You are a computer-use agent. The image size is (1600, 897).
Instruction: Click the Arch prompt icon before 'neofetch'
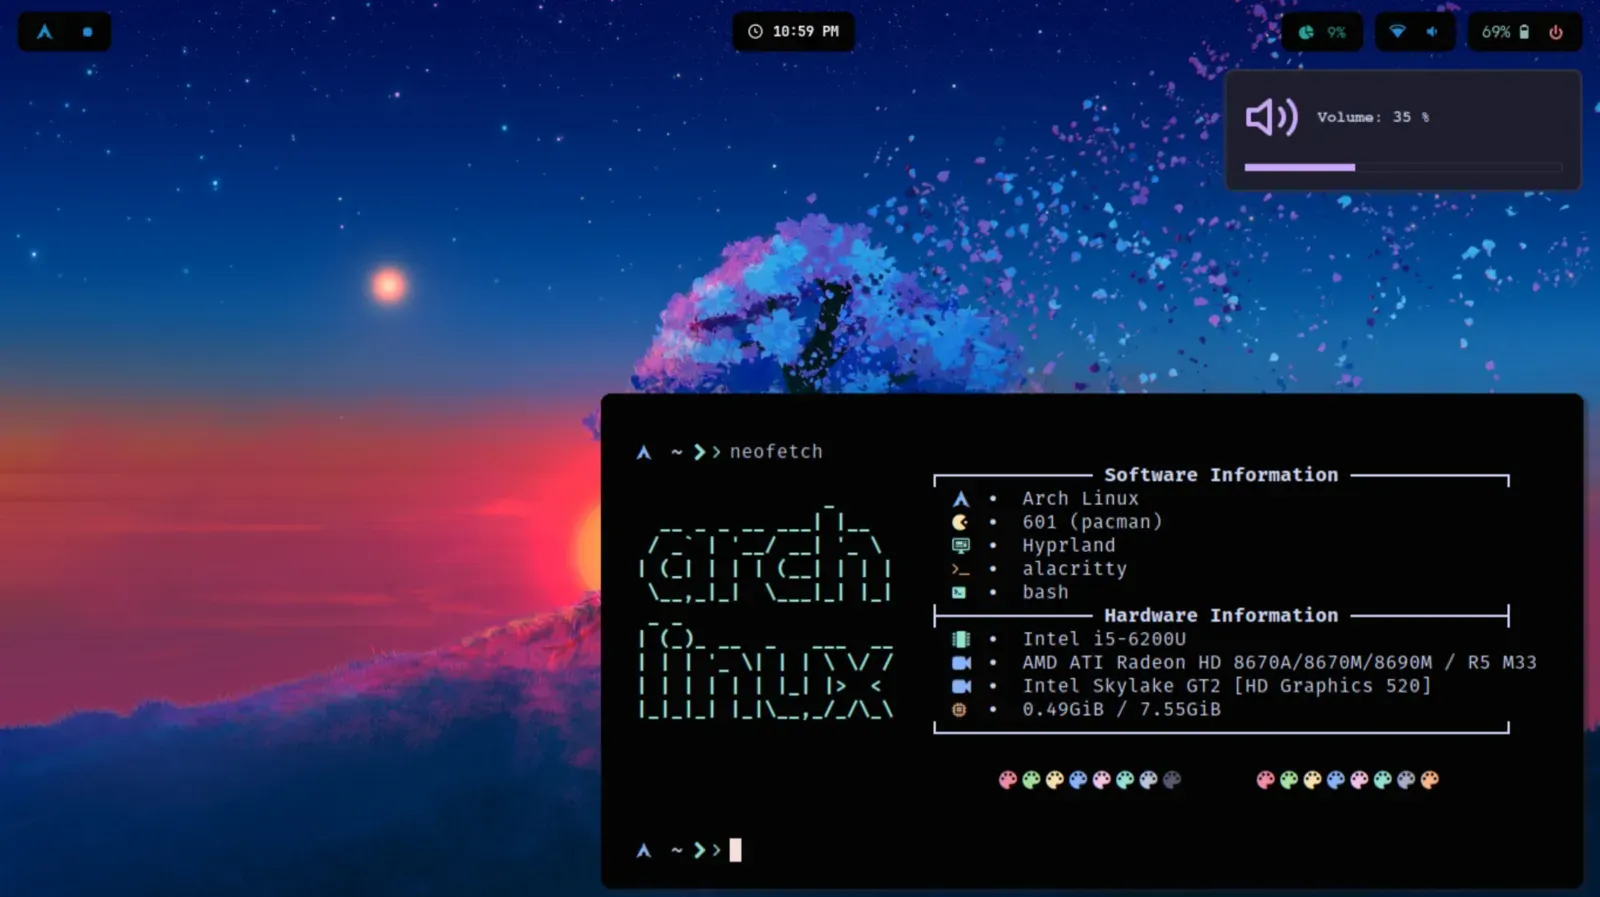[x=644, y=452]
